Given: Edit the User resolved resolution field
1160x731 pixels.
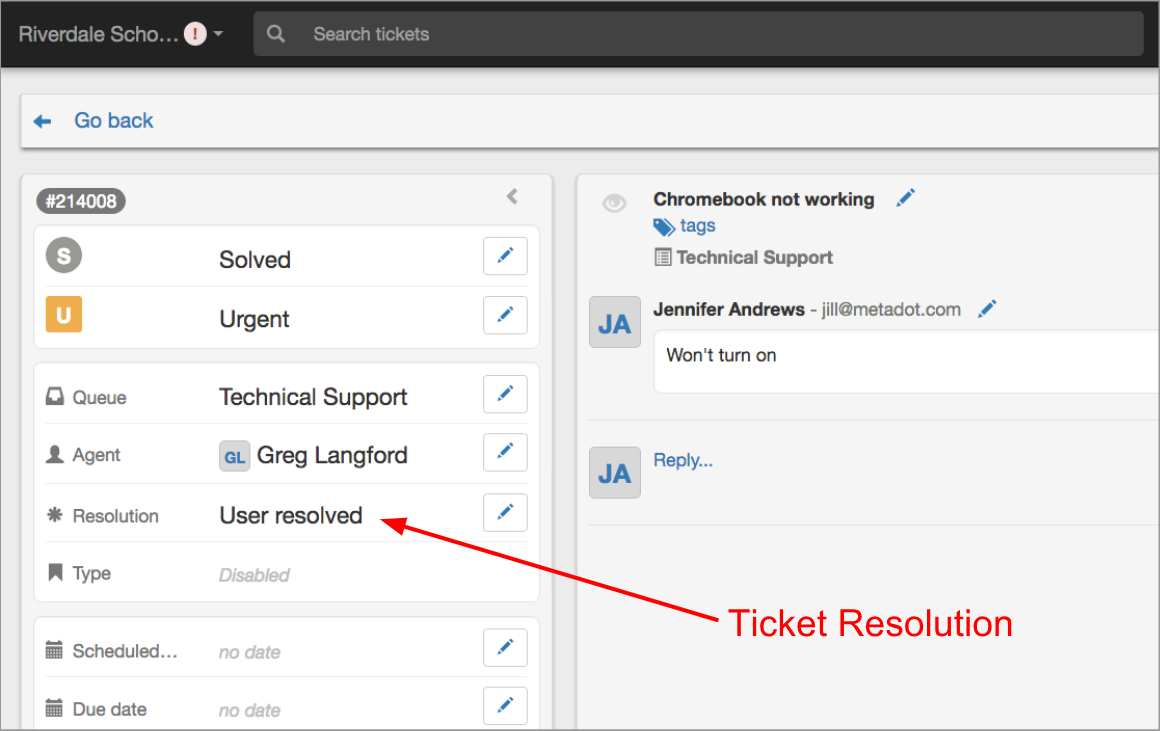Looking at the screenshot, I should [505, 512].
